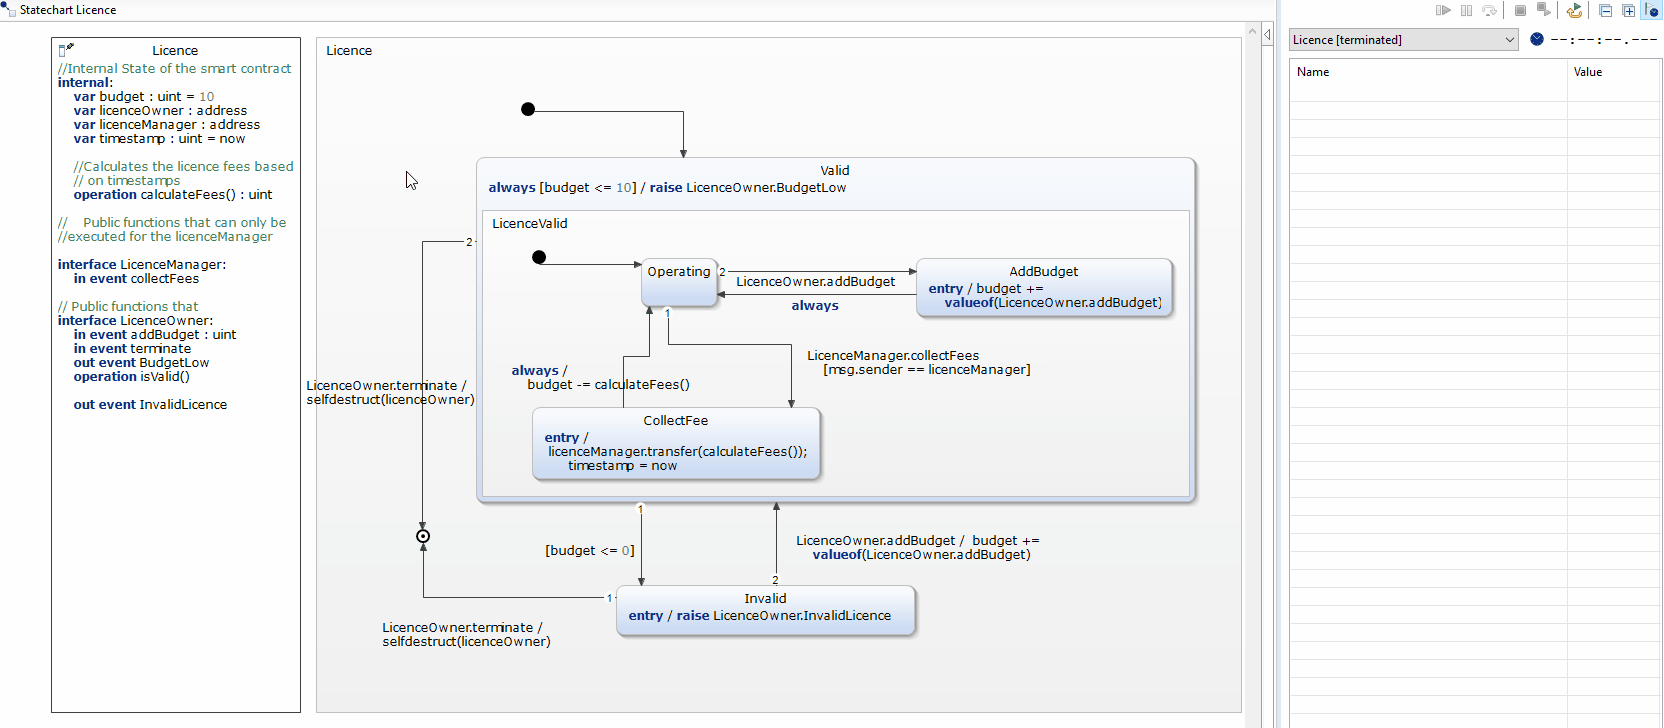Click the Step Over icon
Image resolution: width=1664 pixels, height=728 pixels.
click(x=1489, y=11)
